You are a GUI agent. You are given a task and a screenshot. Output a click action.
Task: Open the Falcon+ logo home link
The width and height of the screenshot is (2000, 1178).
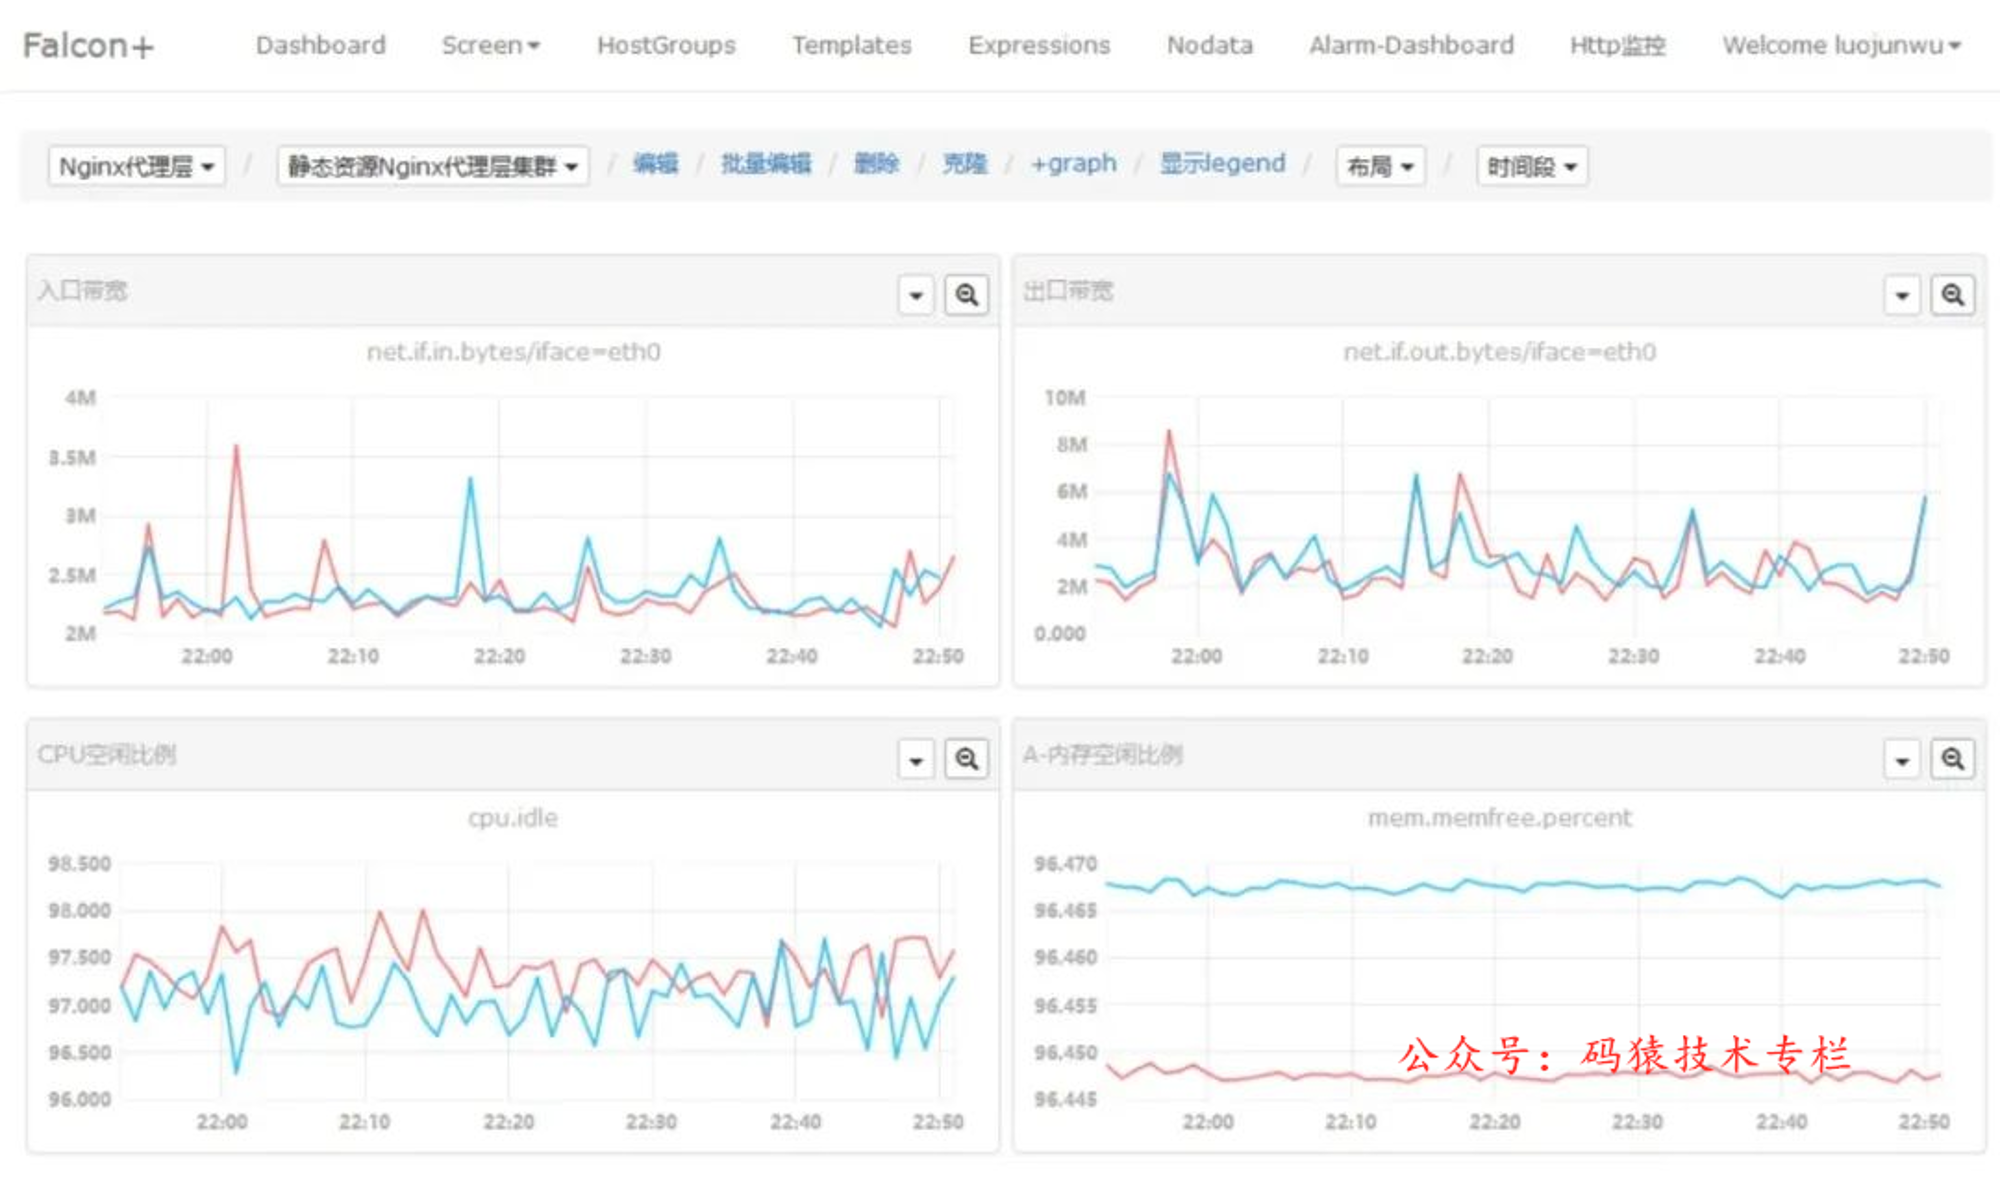pyautogui.click(x=88, y=45)
